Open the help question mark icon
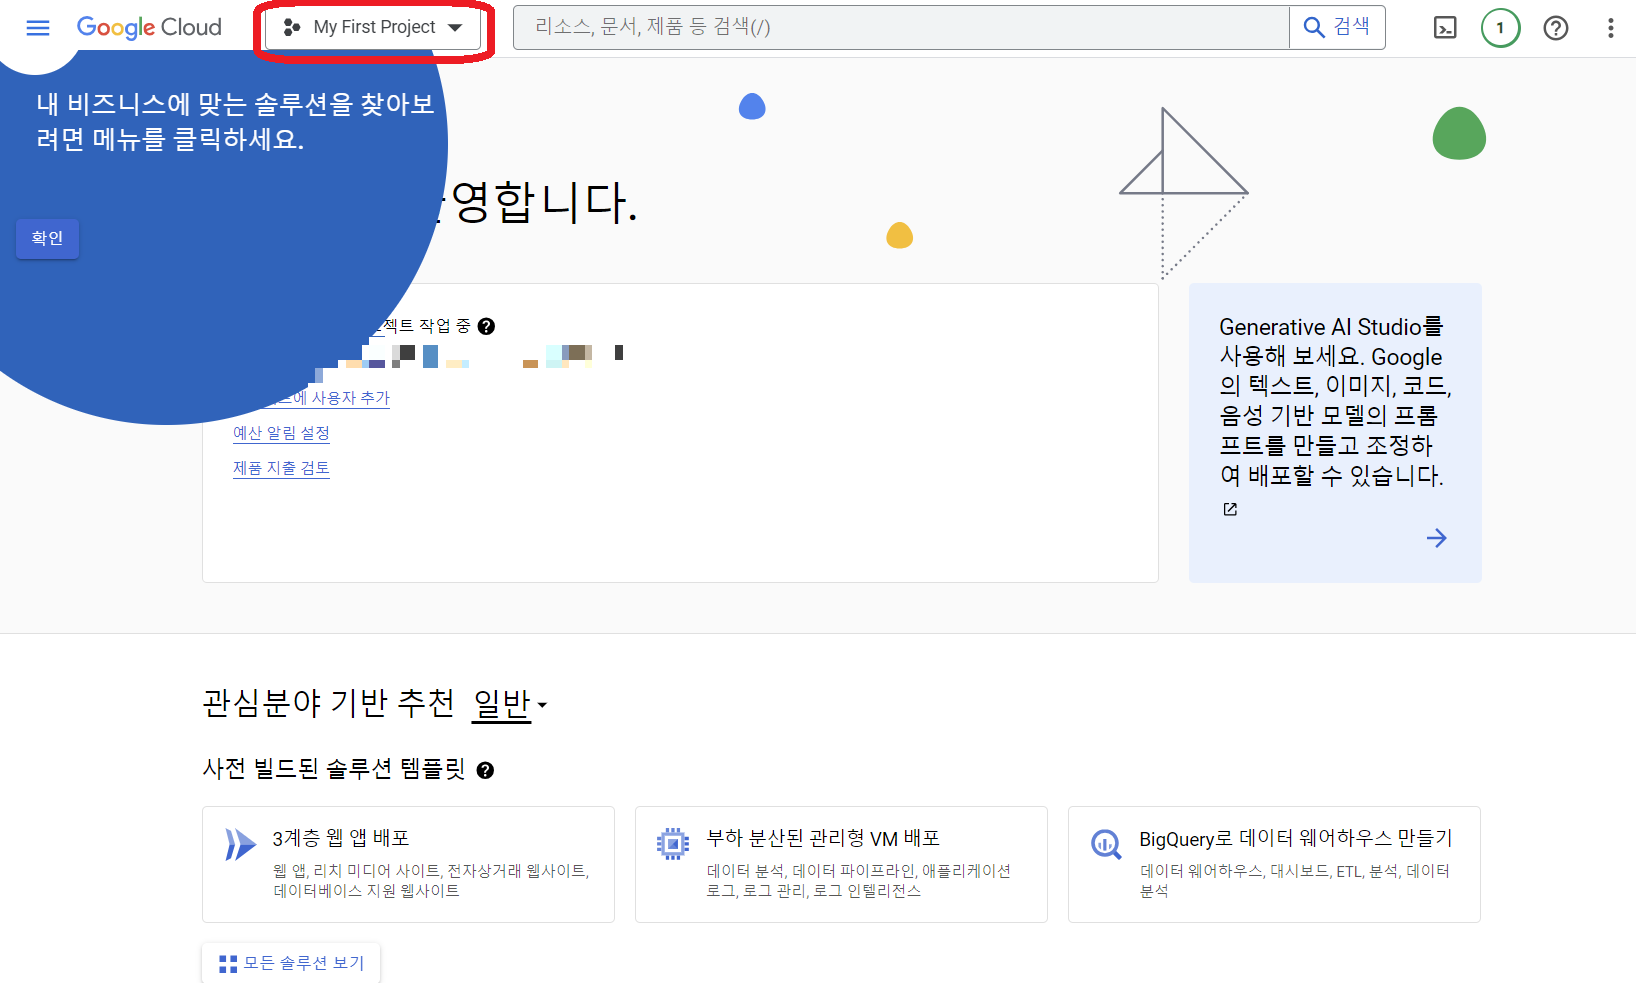Image resolution: width=1636 pixels, height=983 pixels. click(1556, 28)
